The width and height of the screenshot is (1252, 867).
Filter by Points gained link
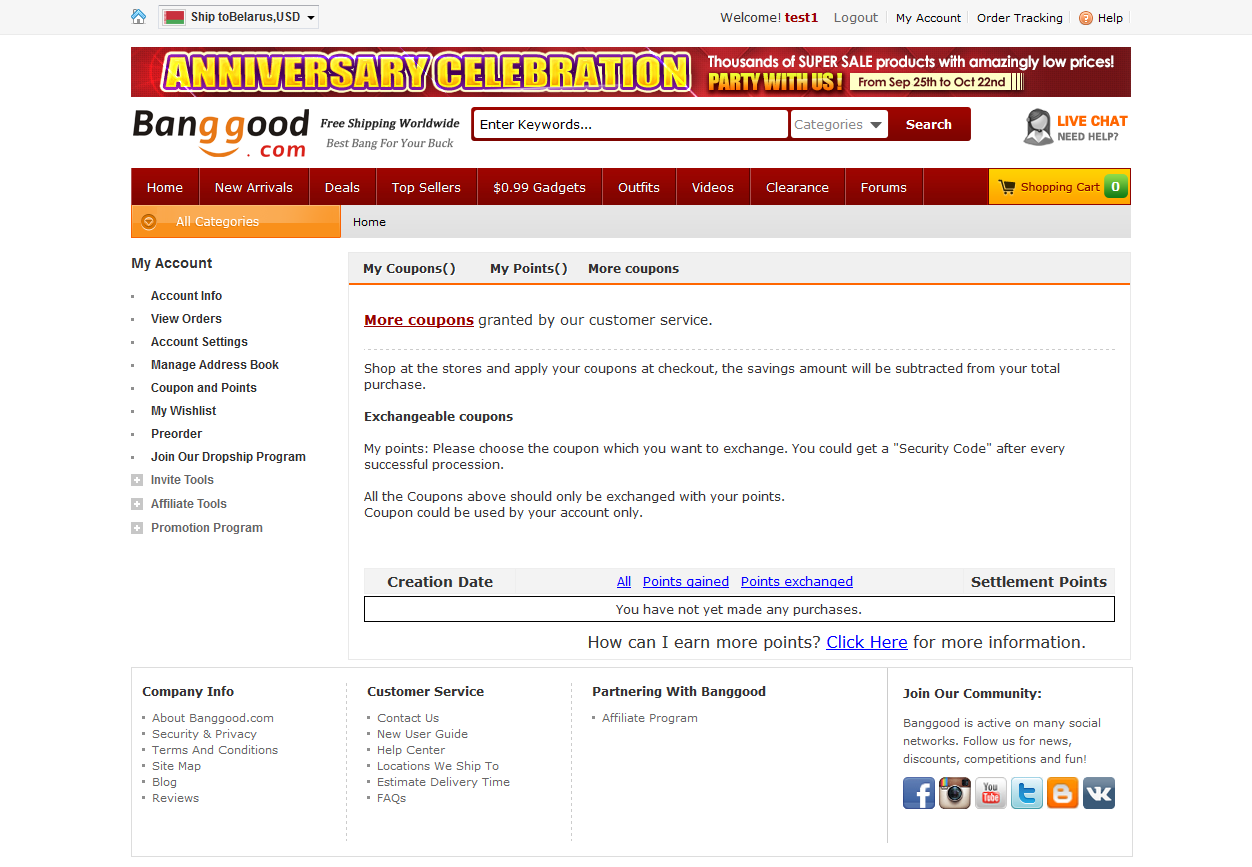pos(686,581)
